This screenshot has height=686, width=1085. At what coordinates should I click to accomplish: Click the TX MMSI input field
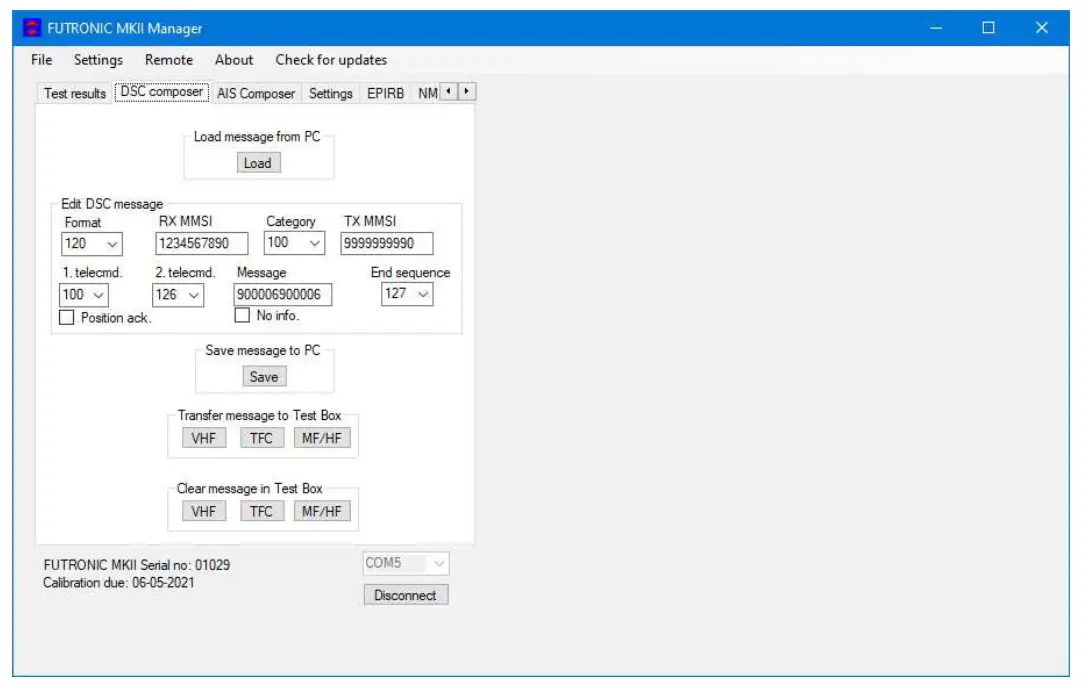[x=387, y=244]
